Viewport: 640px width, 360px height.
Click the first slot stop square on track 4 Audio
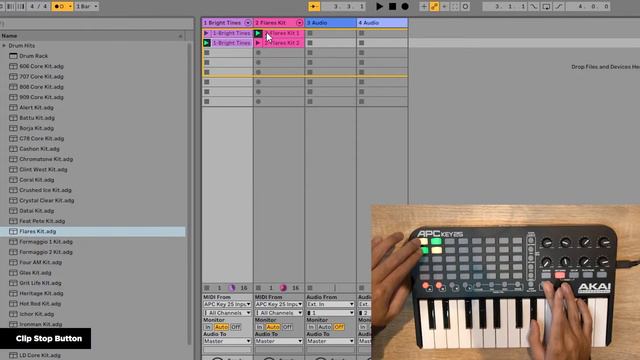[x=361, y=33]
